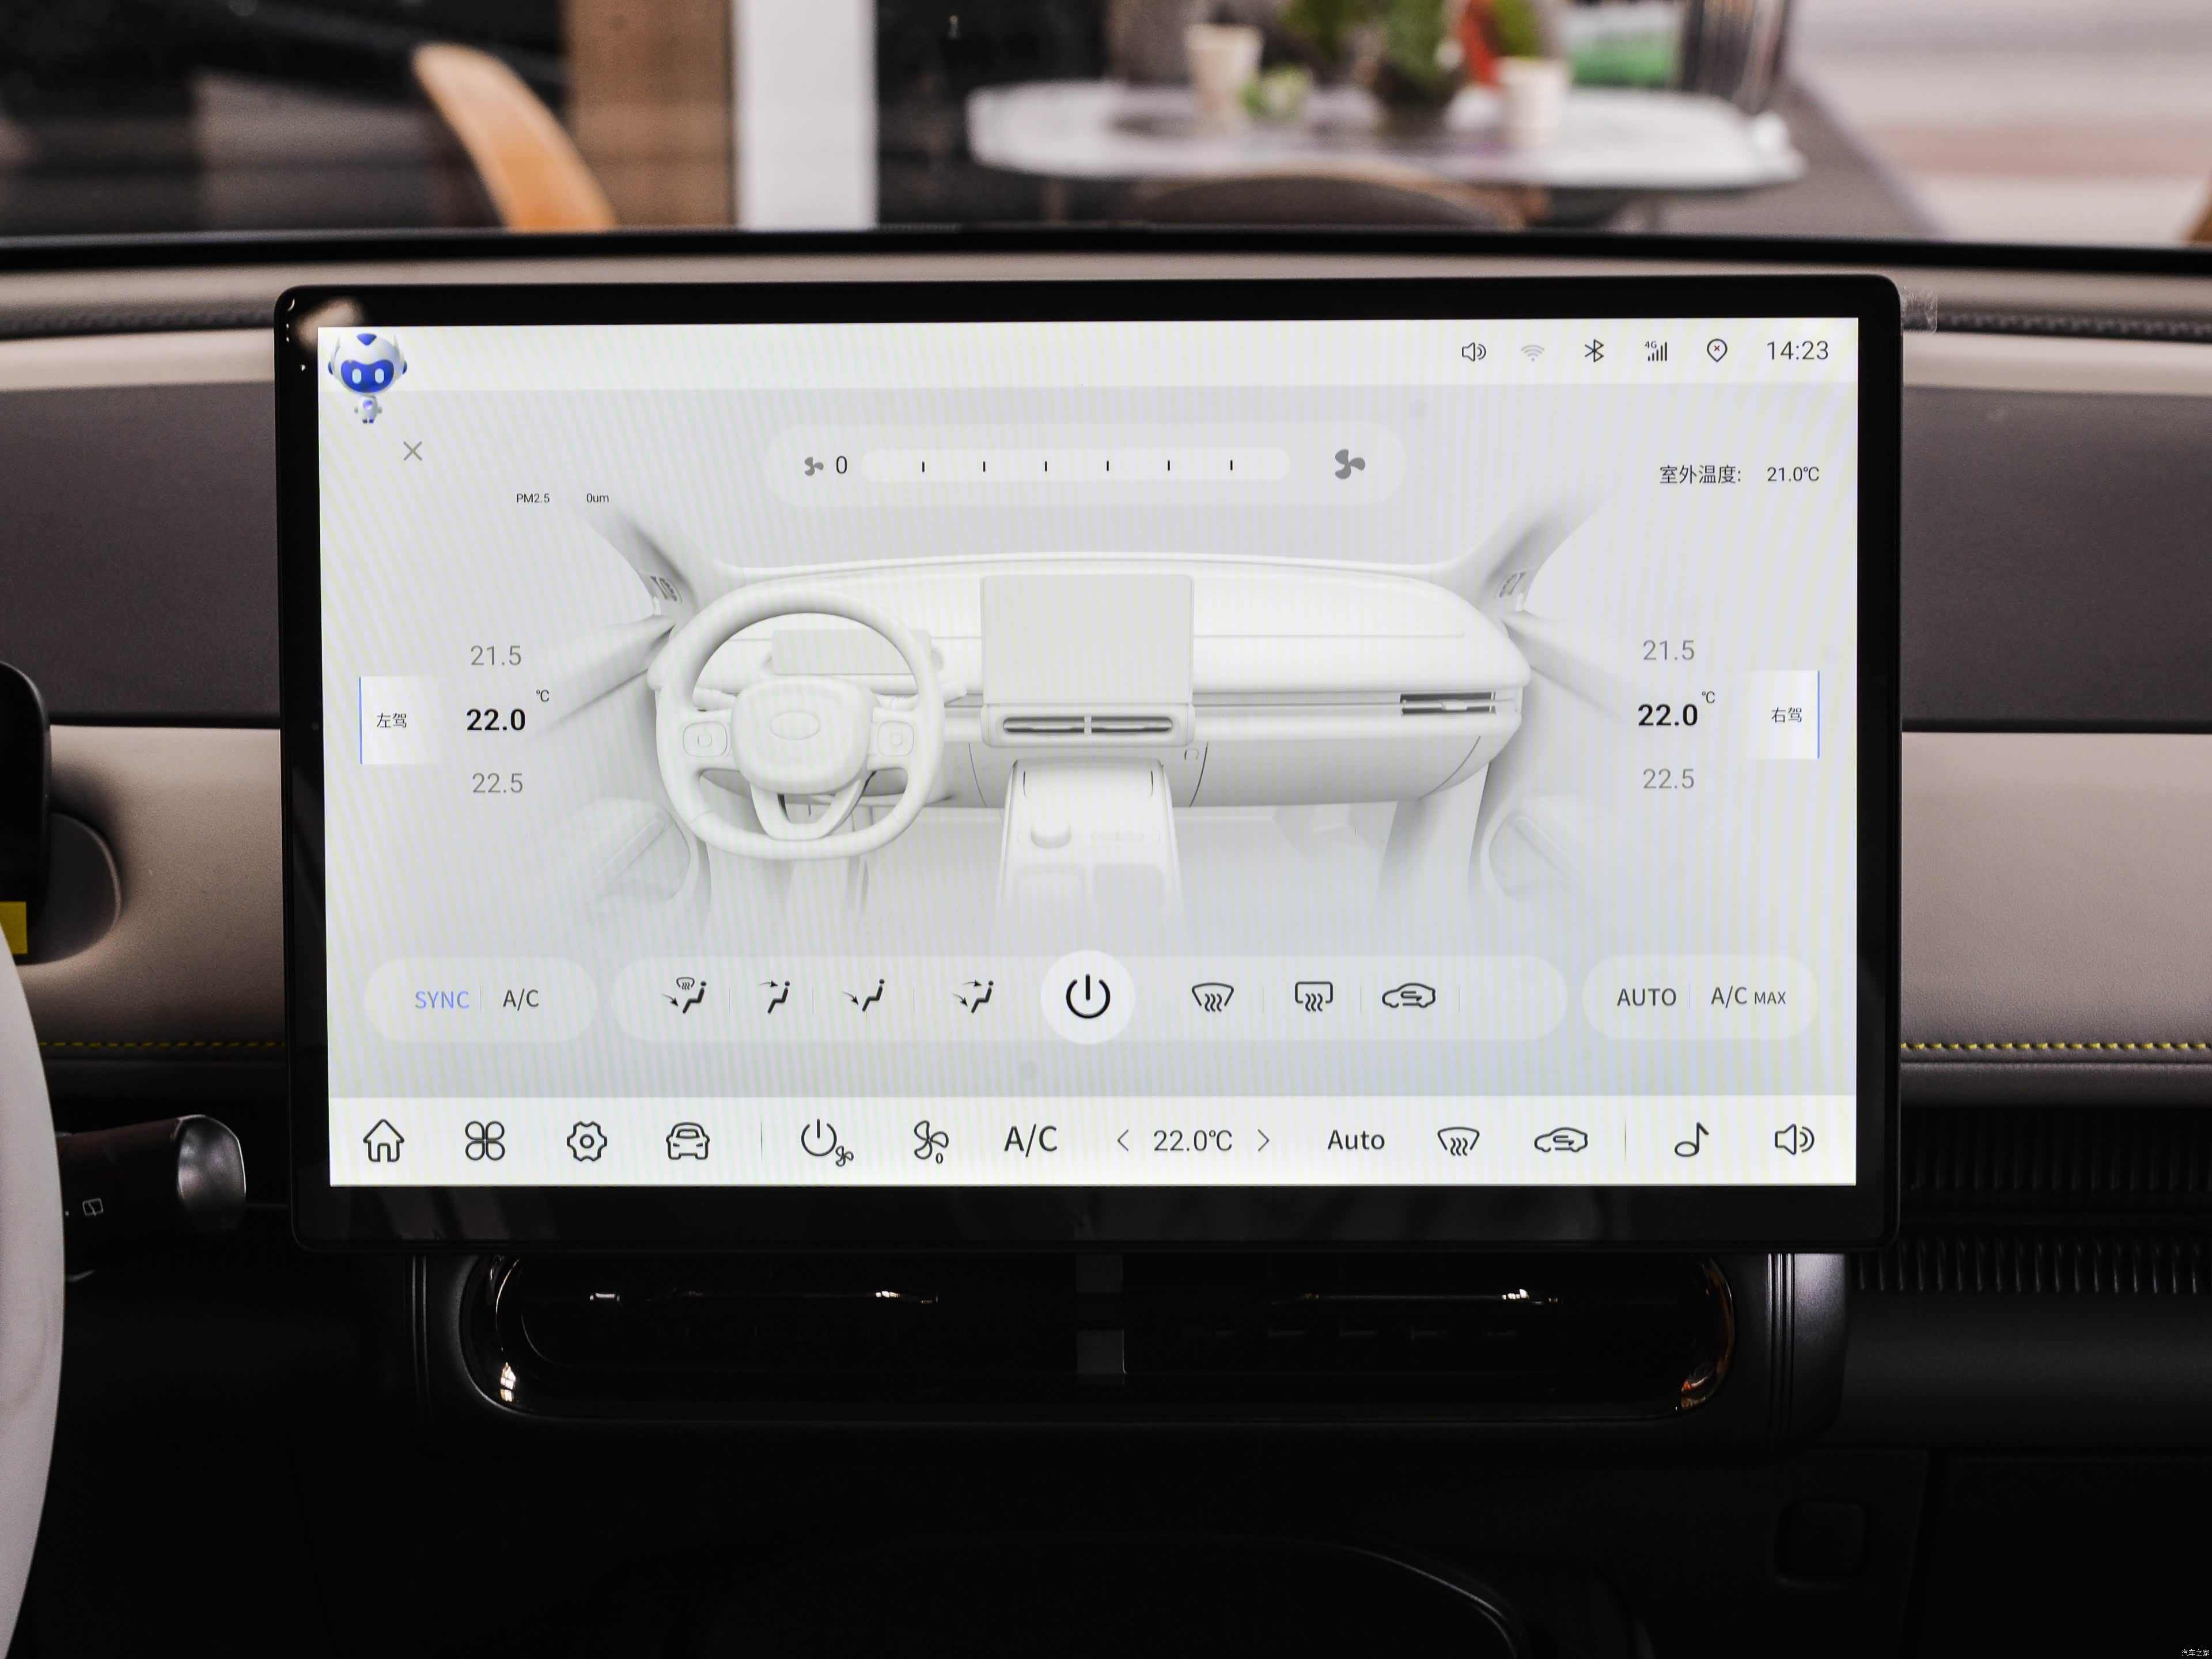Image resolution: width=2212 pixels, height=1659 pixels.
Task: Enable rear window defrost icon
Action: tap(1313, 996)
